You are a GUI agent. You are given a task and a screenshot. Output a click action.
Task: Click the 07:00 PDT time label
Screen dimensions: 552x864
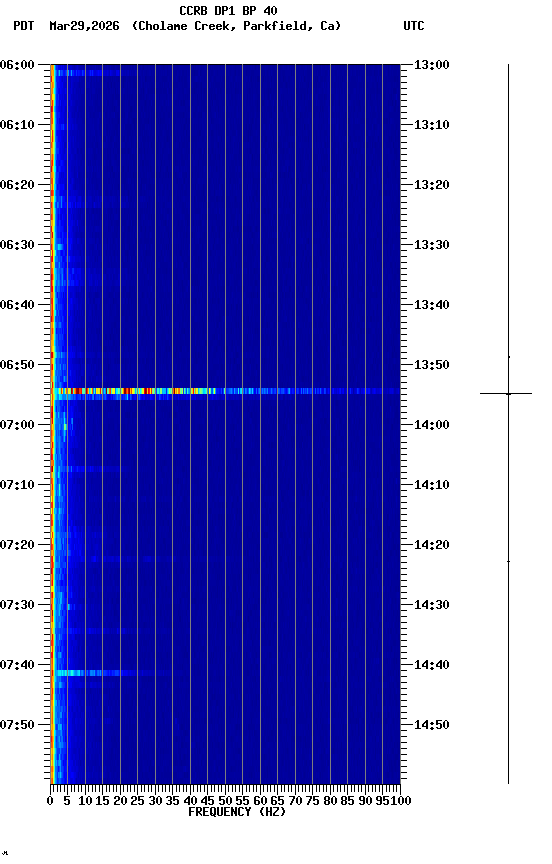[x=17, y=425]
